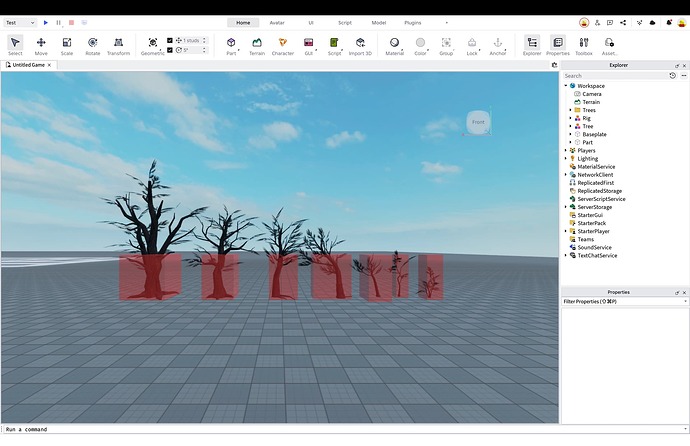Focus the Filter Properties field
This screenshot has height=446, width=690.
pos(624,301)
